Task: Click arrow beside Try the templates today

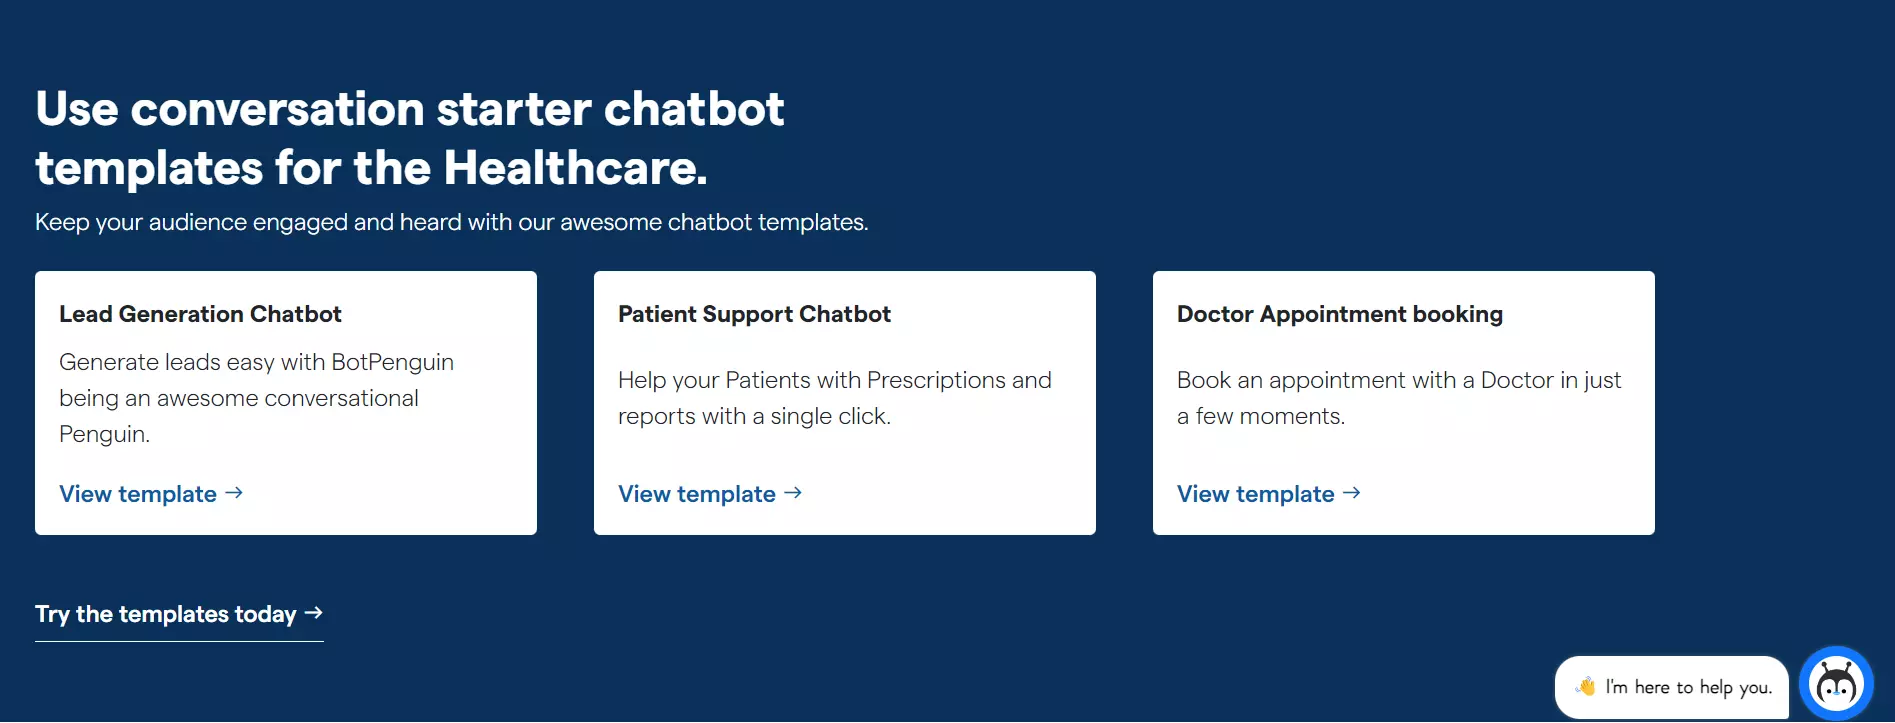Action: (x=314, y=612)
